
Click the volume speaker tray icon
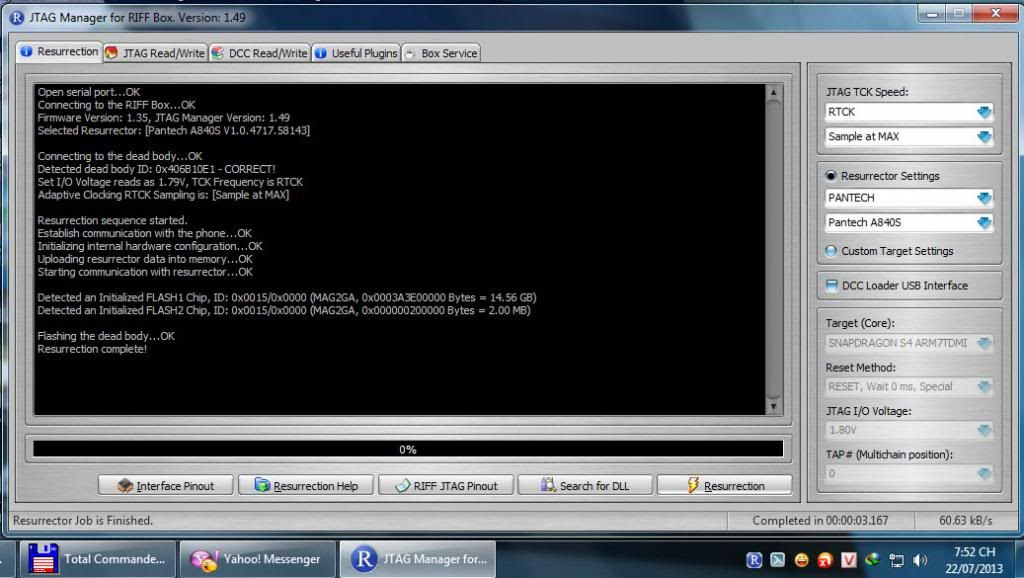(920, 560)
